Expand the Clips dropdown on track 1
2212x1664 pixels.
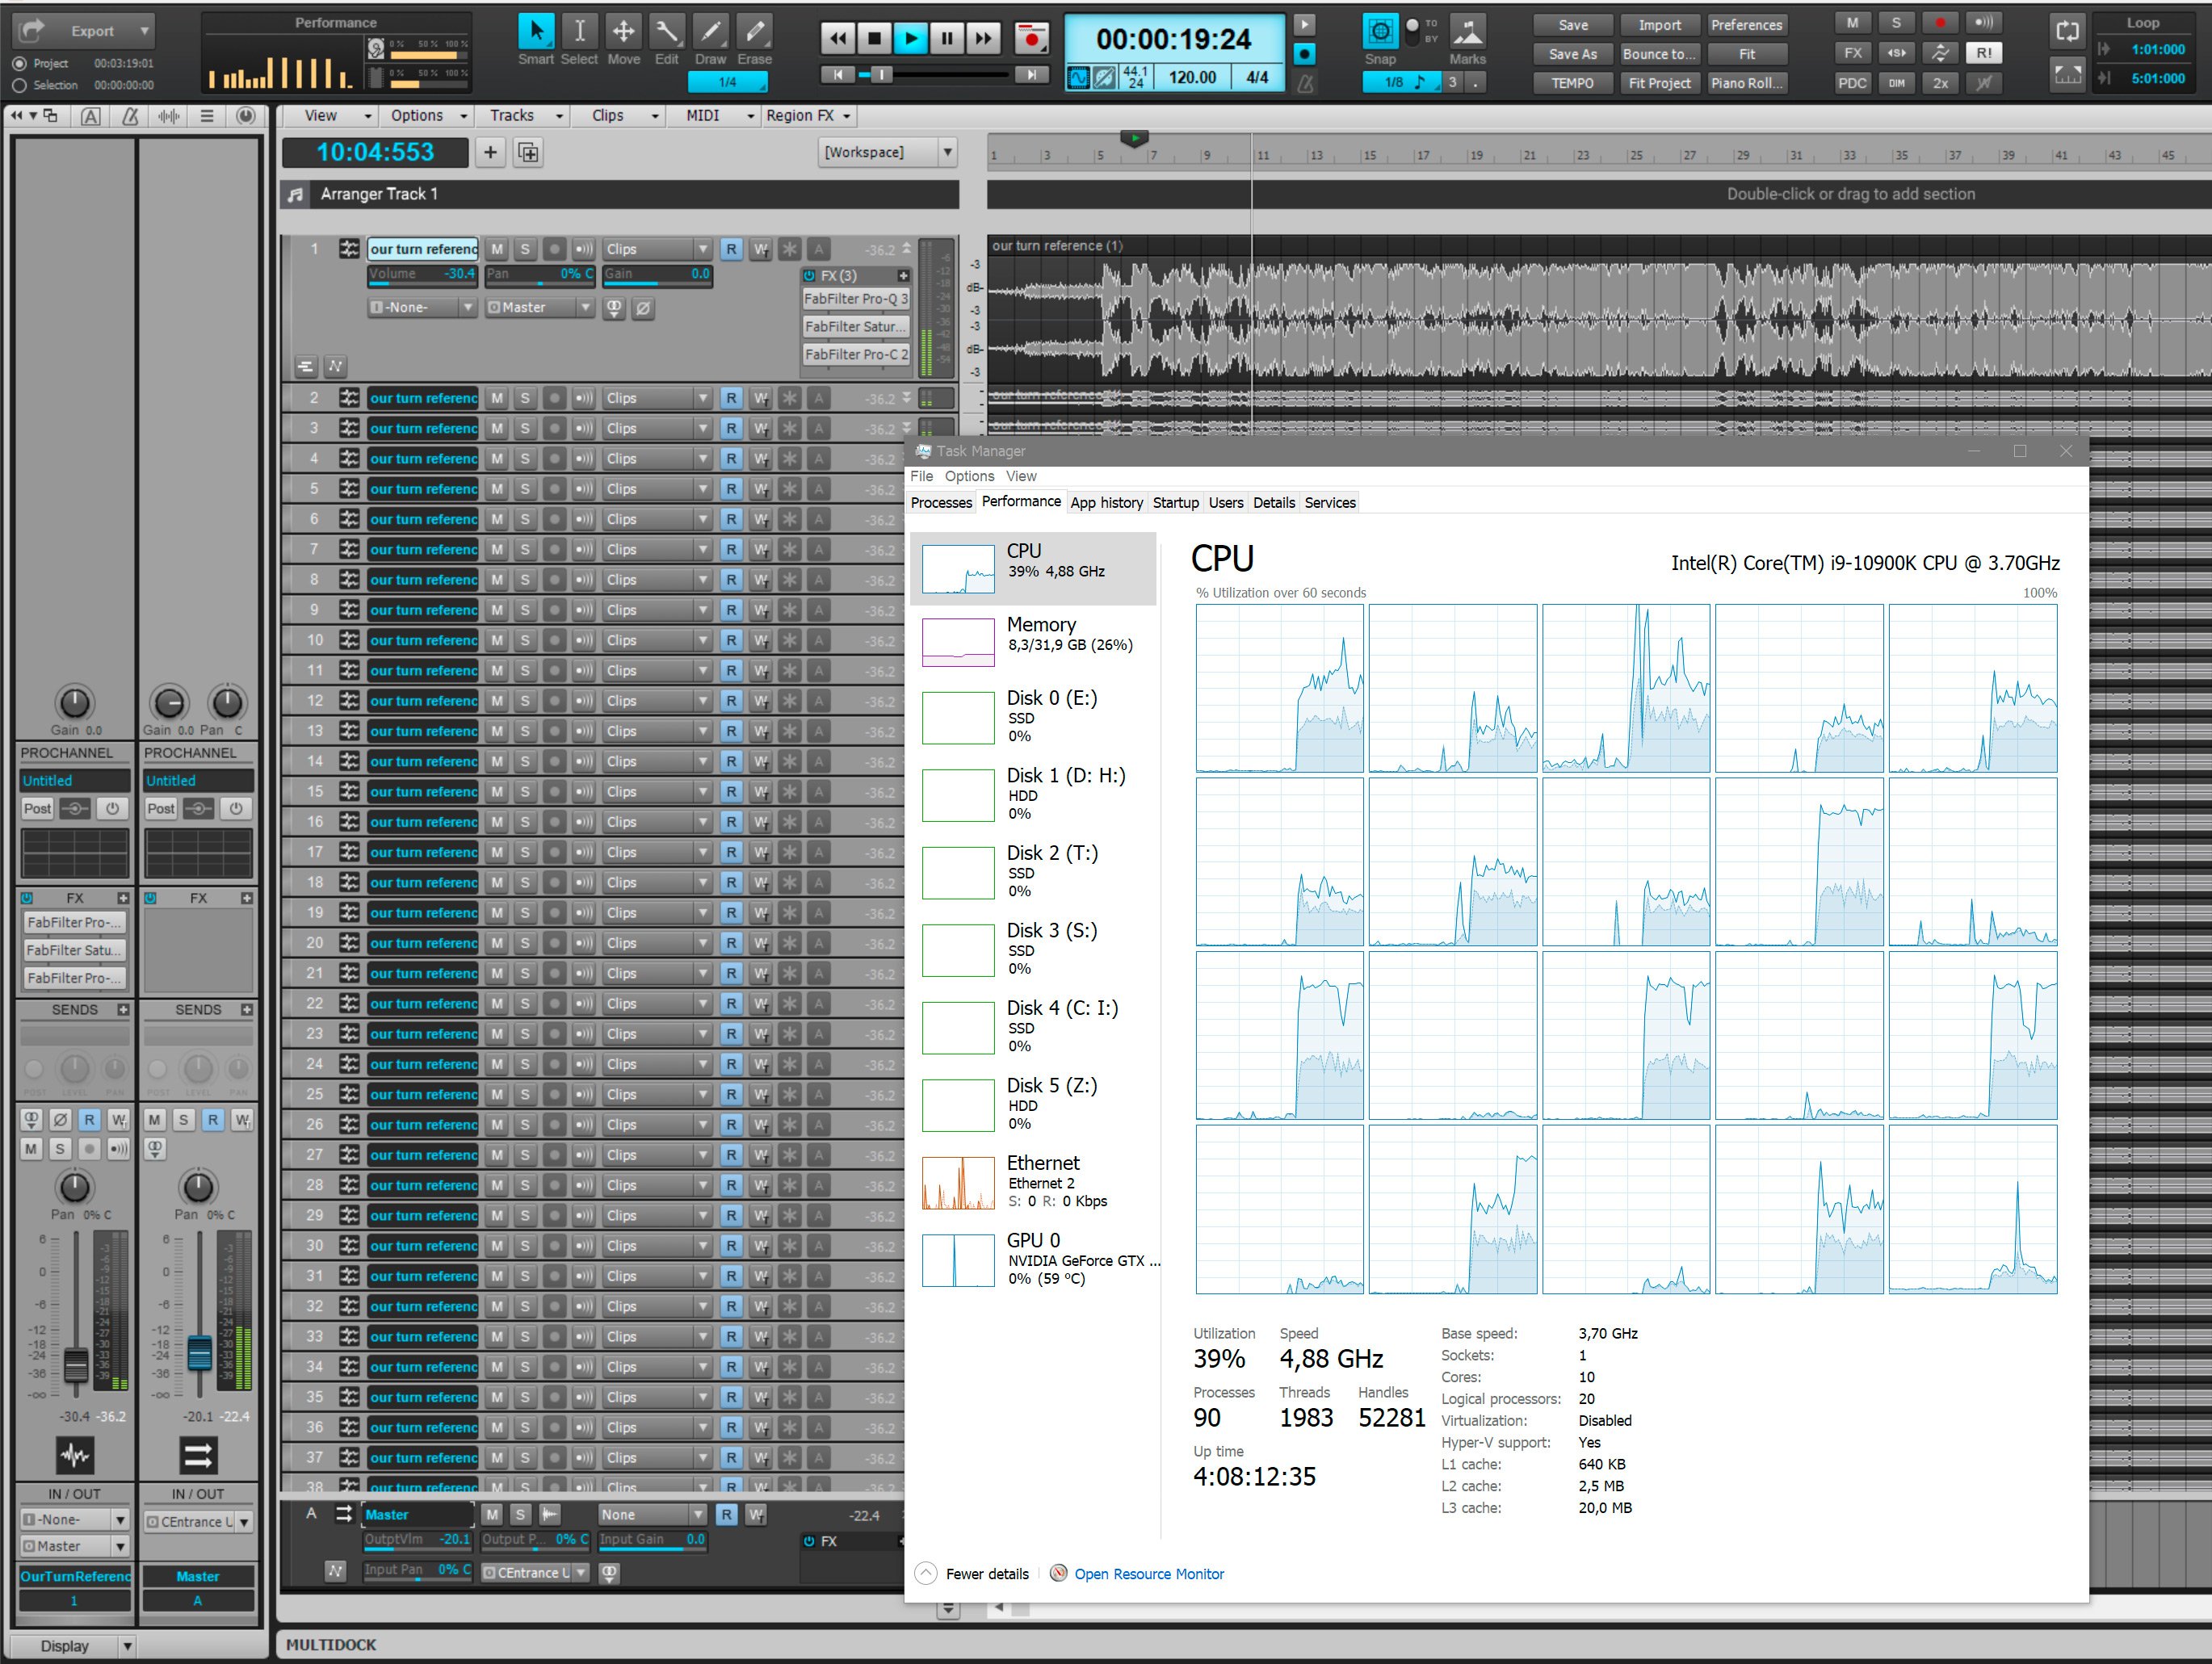[x=657, y=249]
